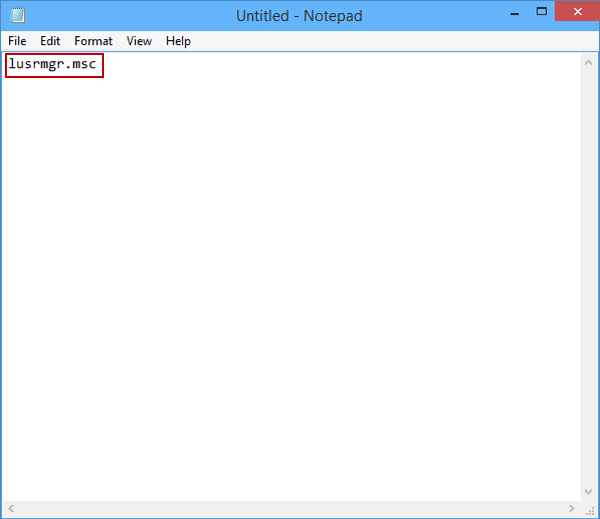Click the resize grip in window corner
Viewport: 600px width, 519px height.
pyautogui.click(x=590, y=509)
